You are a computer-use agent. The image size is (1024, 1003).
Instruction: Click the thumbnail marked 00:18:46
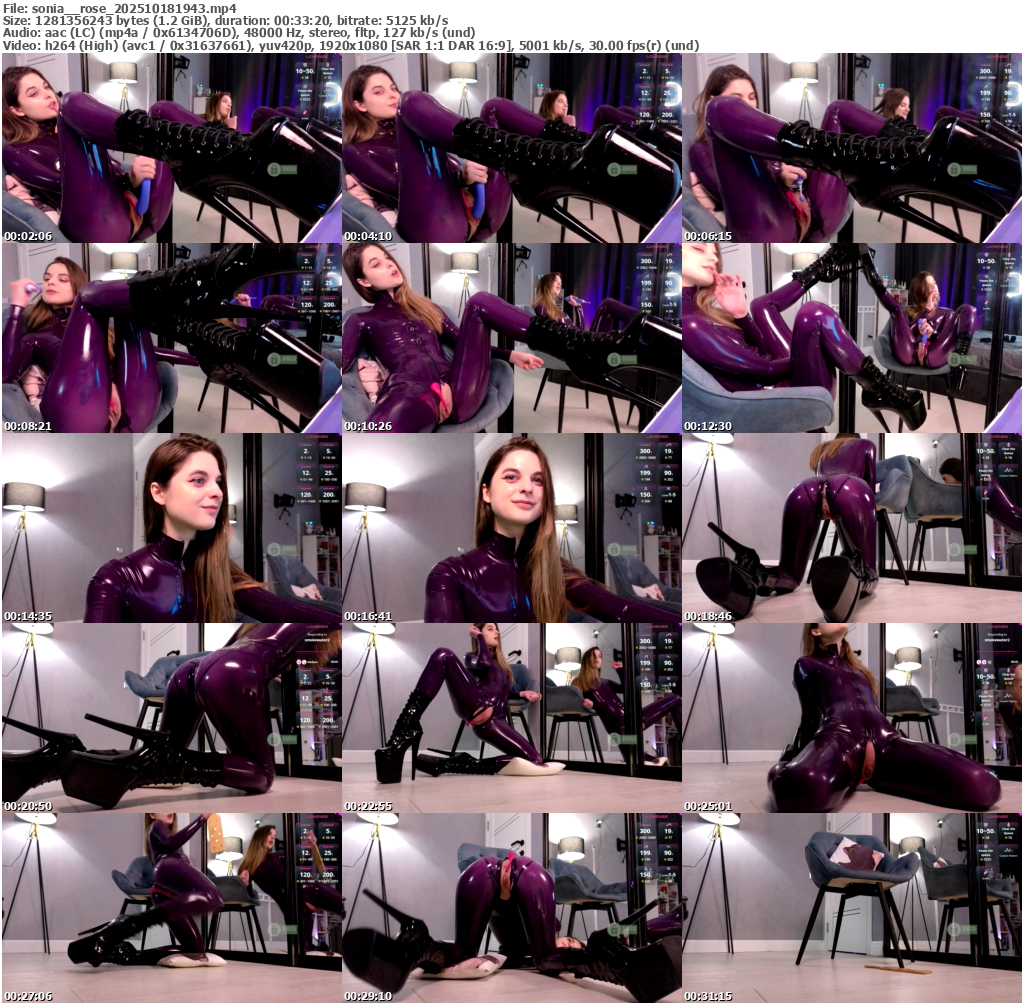click(x=851, y=528)
